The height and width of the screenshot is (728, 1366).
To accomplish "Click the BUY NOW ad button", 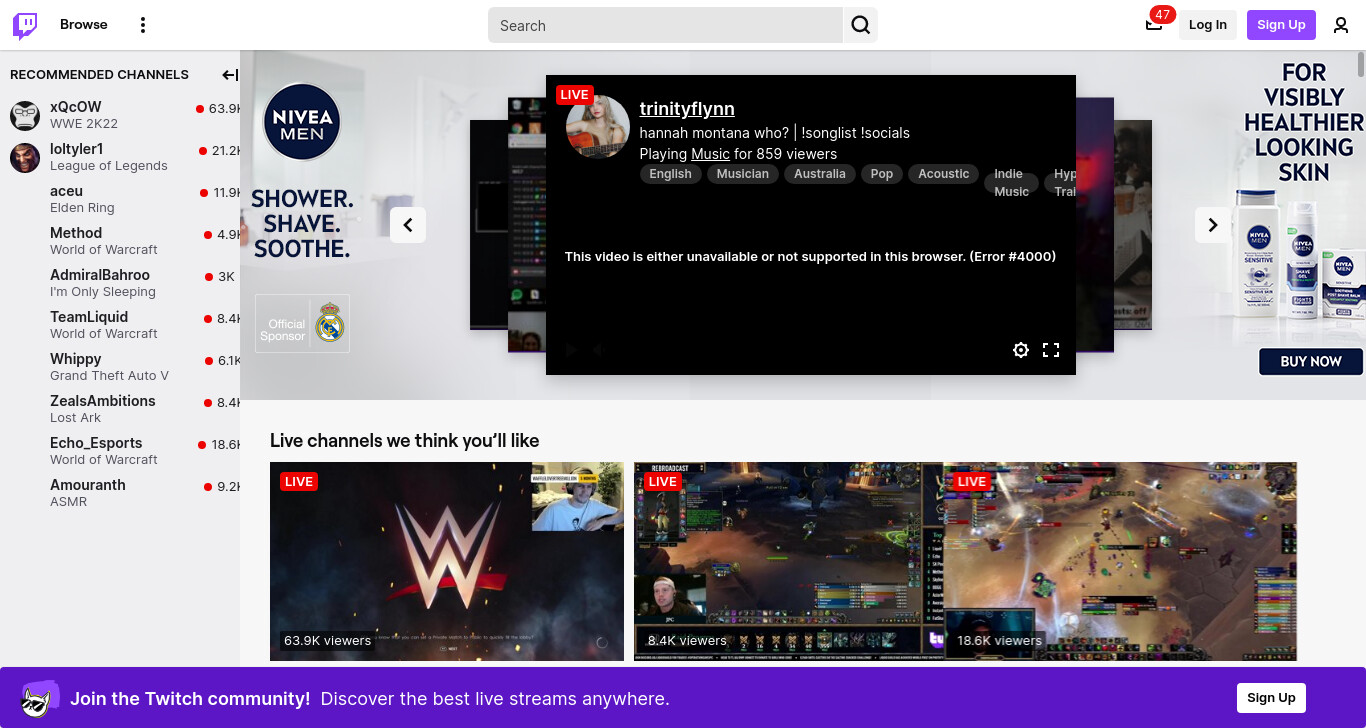I will click(x=1311, y=361).
